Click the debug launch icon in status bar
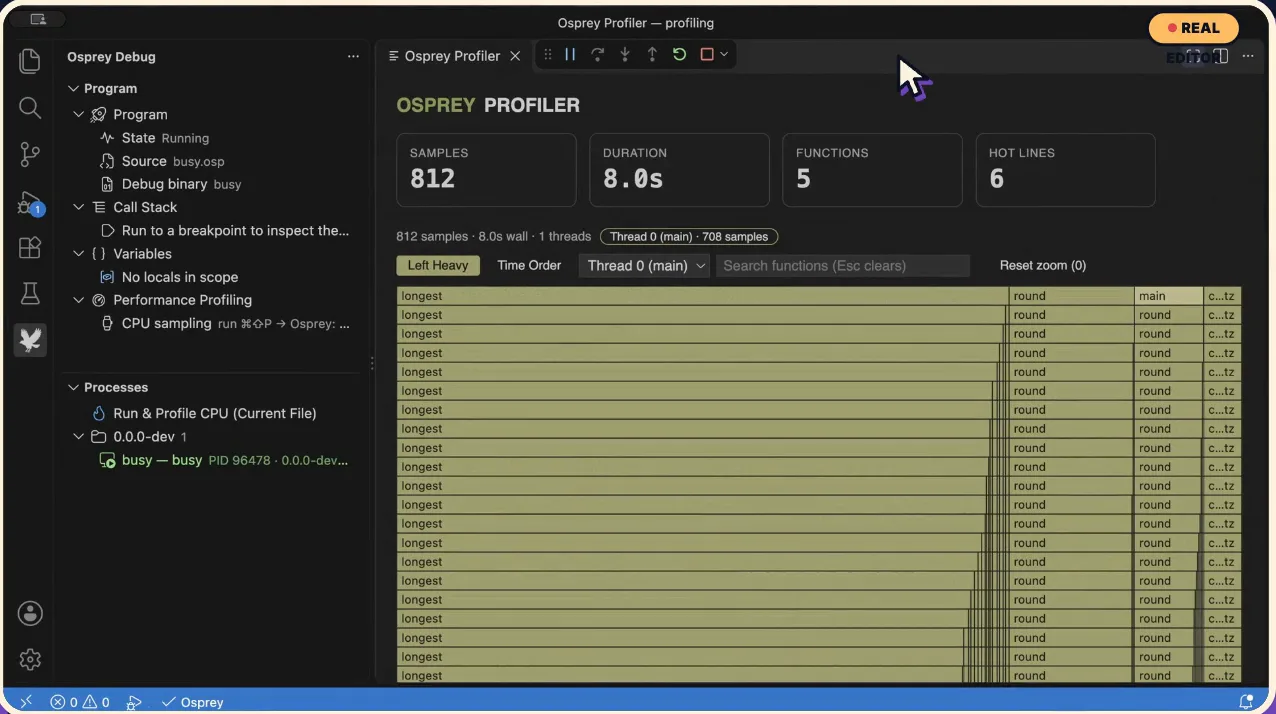Viewport: 1276px width, 714px height. pos(134,702)
